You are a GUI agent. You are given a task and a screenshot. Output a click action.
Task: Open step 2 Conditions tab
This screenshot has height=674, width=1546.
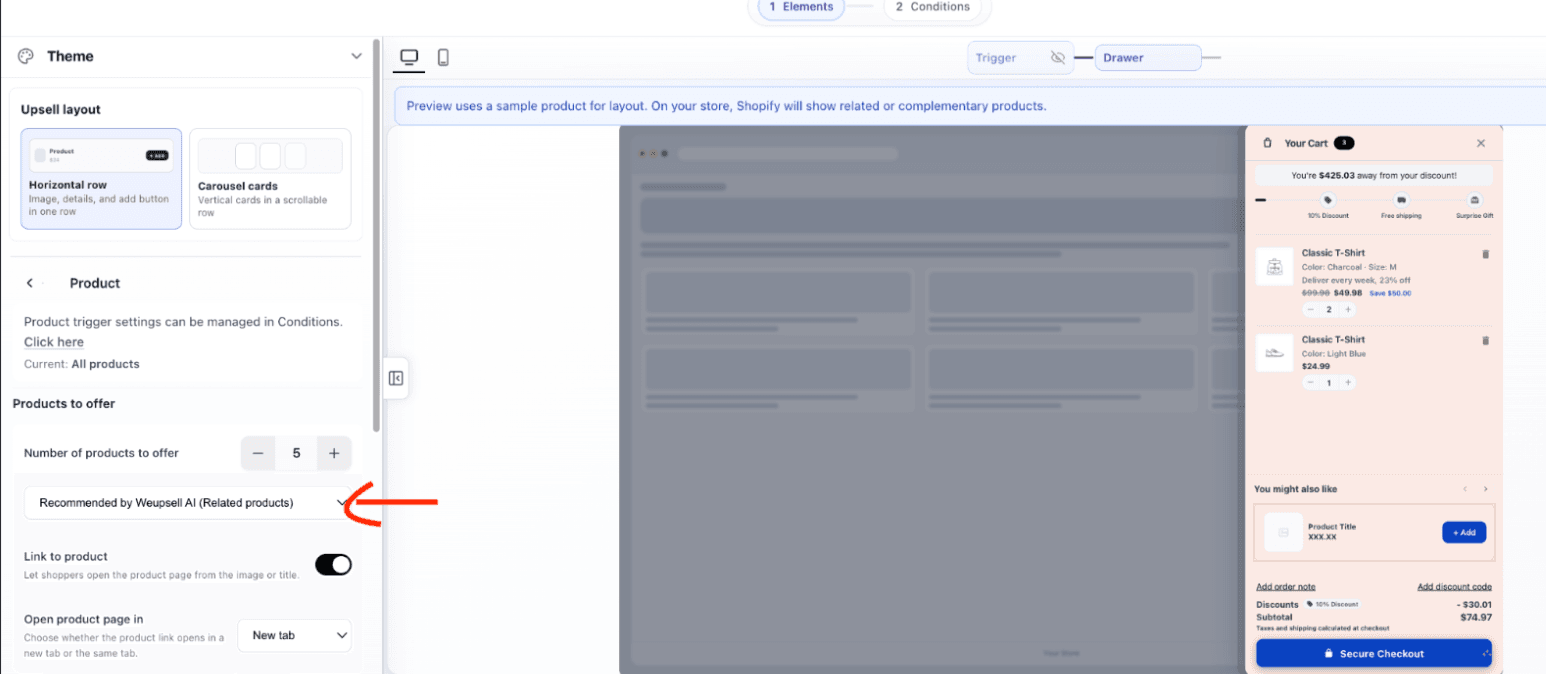(932, 7)
